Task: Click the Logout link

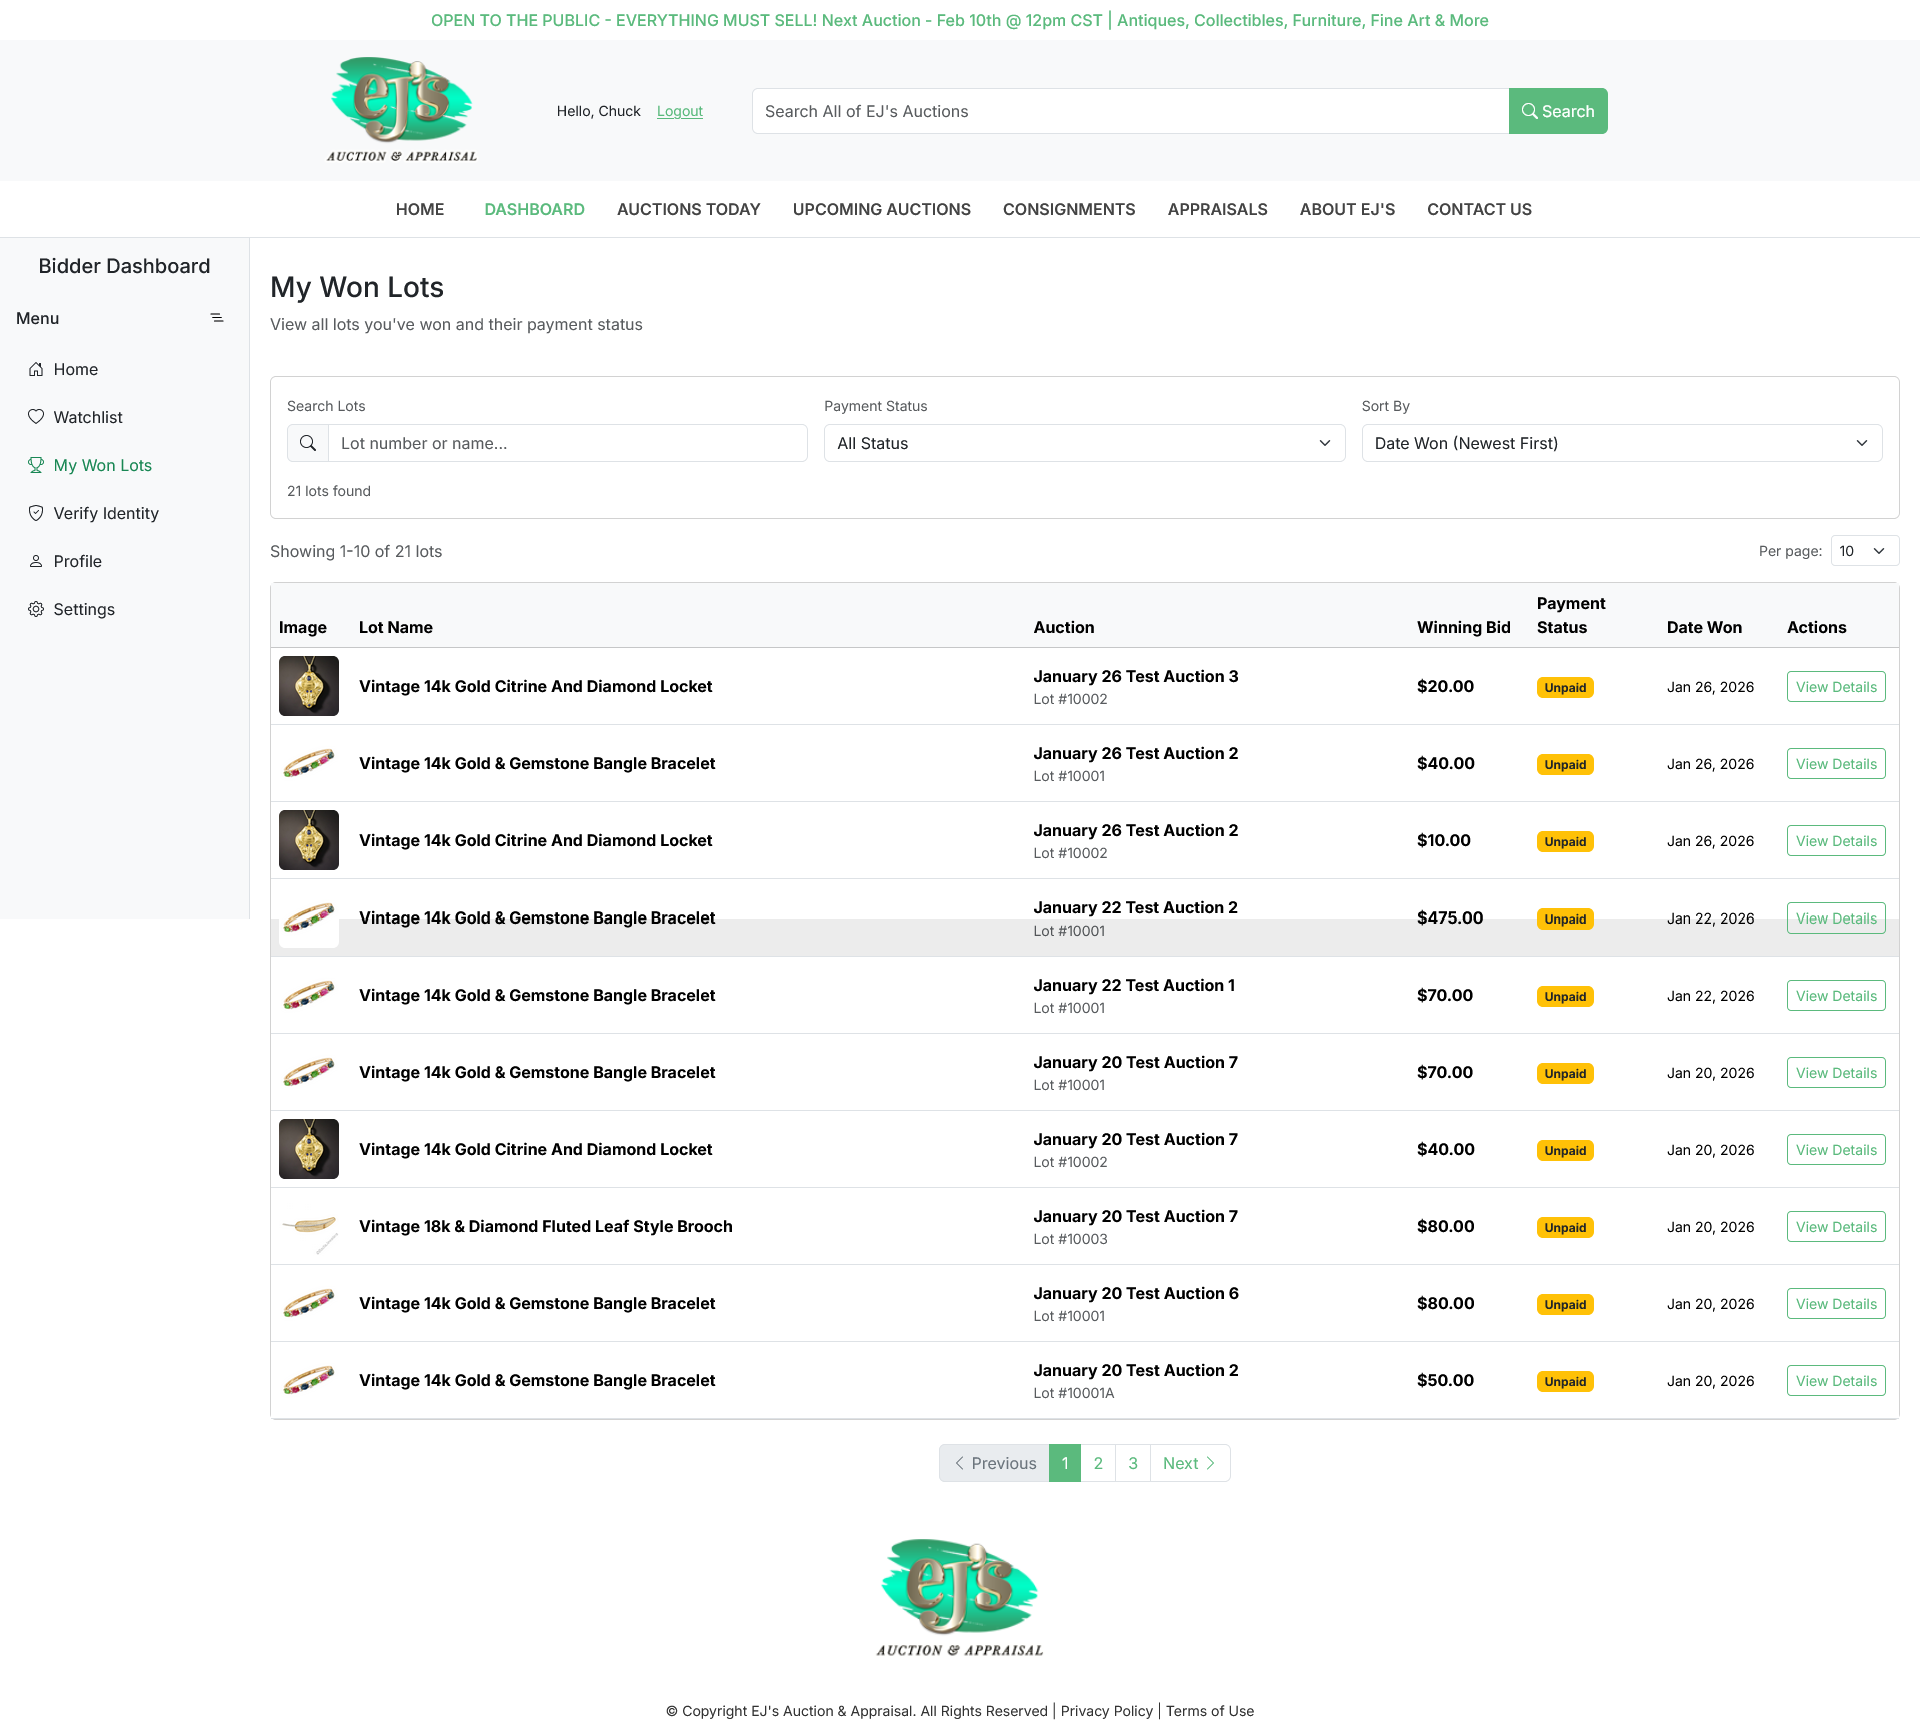Action: [x=679, y=111]
